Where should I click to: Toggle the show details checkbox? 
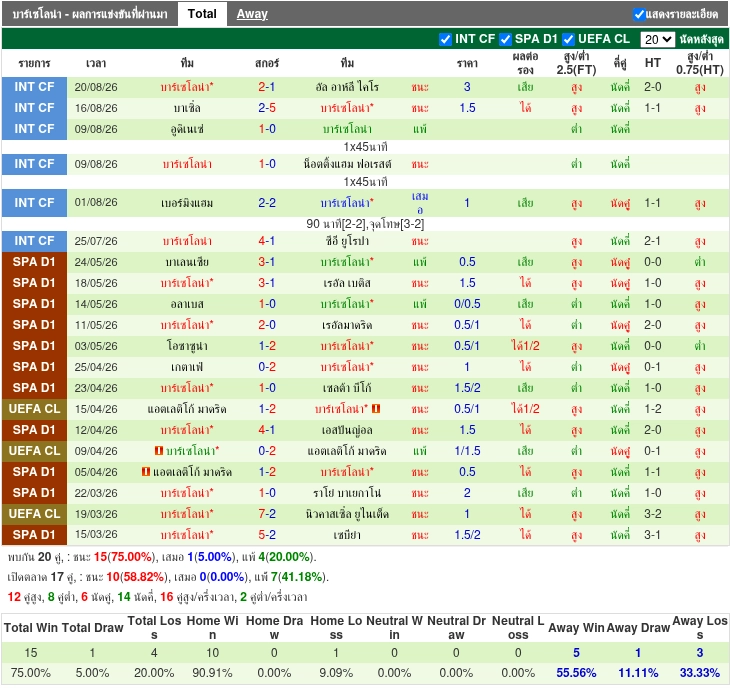(x=639, y=14)
